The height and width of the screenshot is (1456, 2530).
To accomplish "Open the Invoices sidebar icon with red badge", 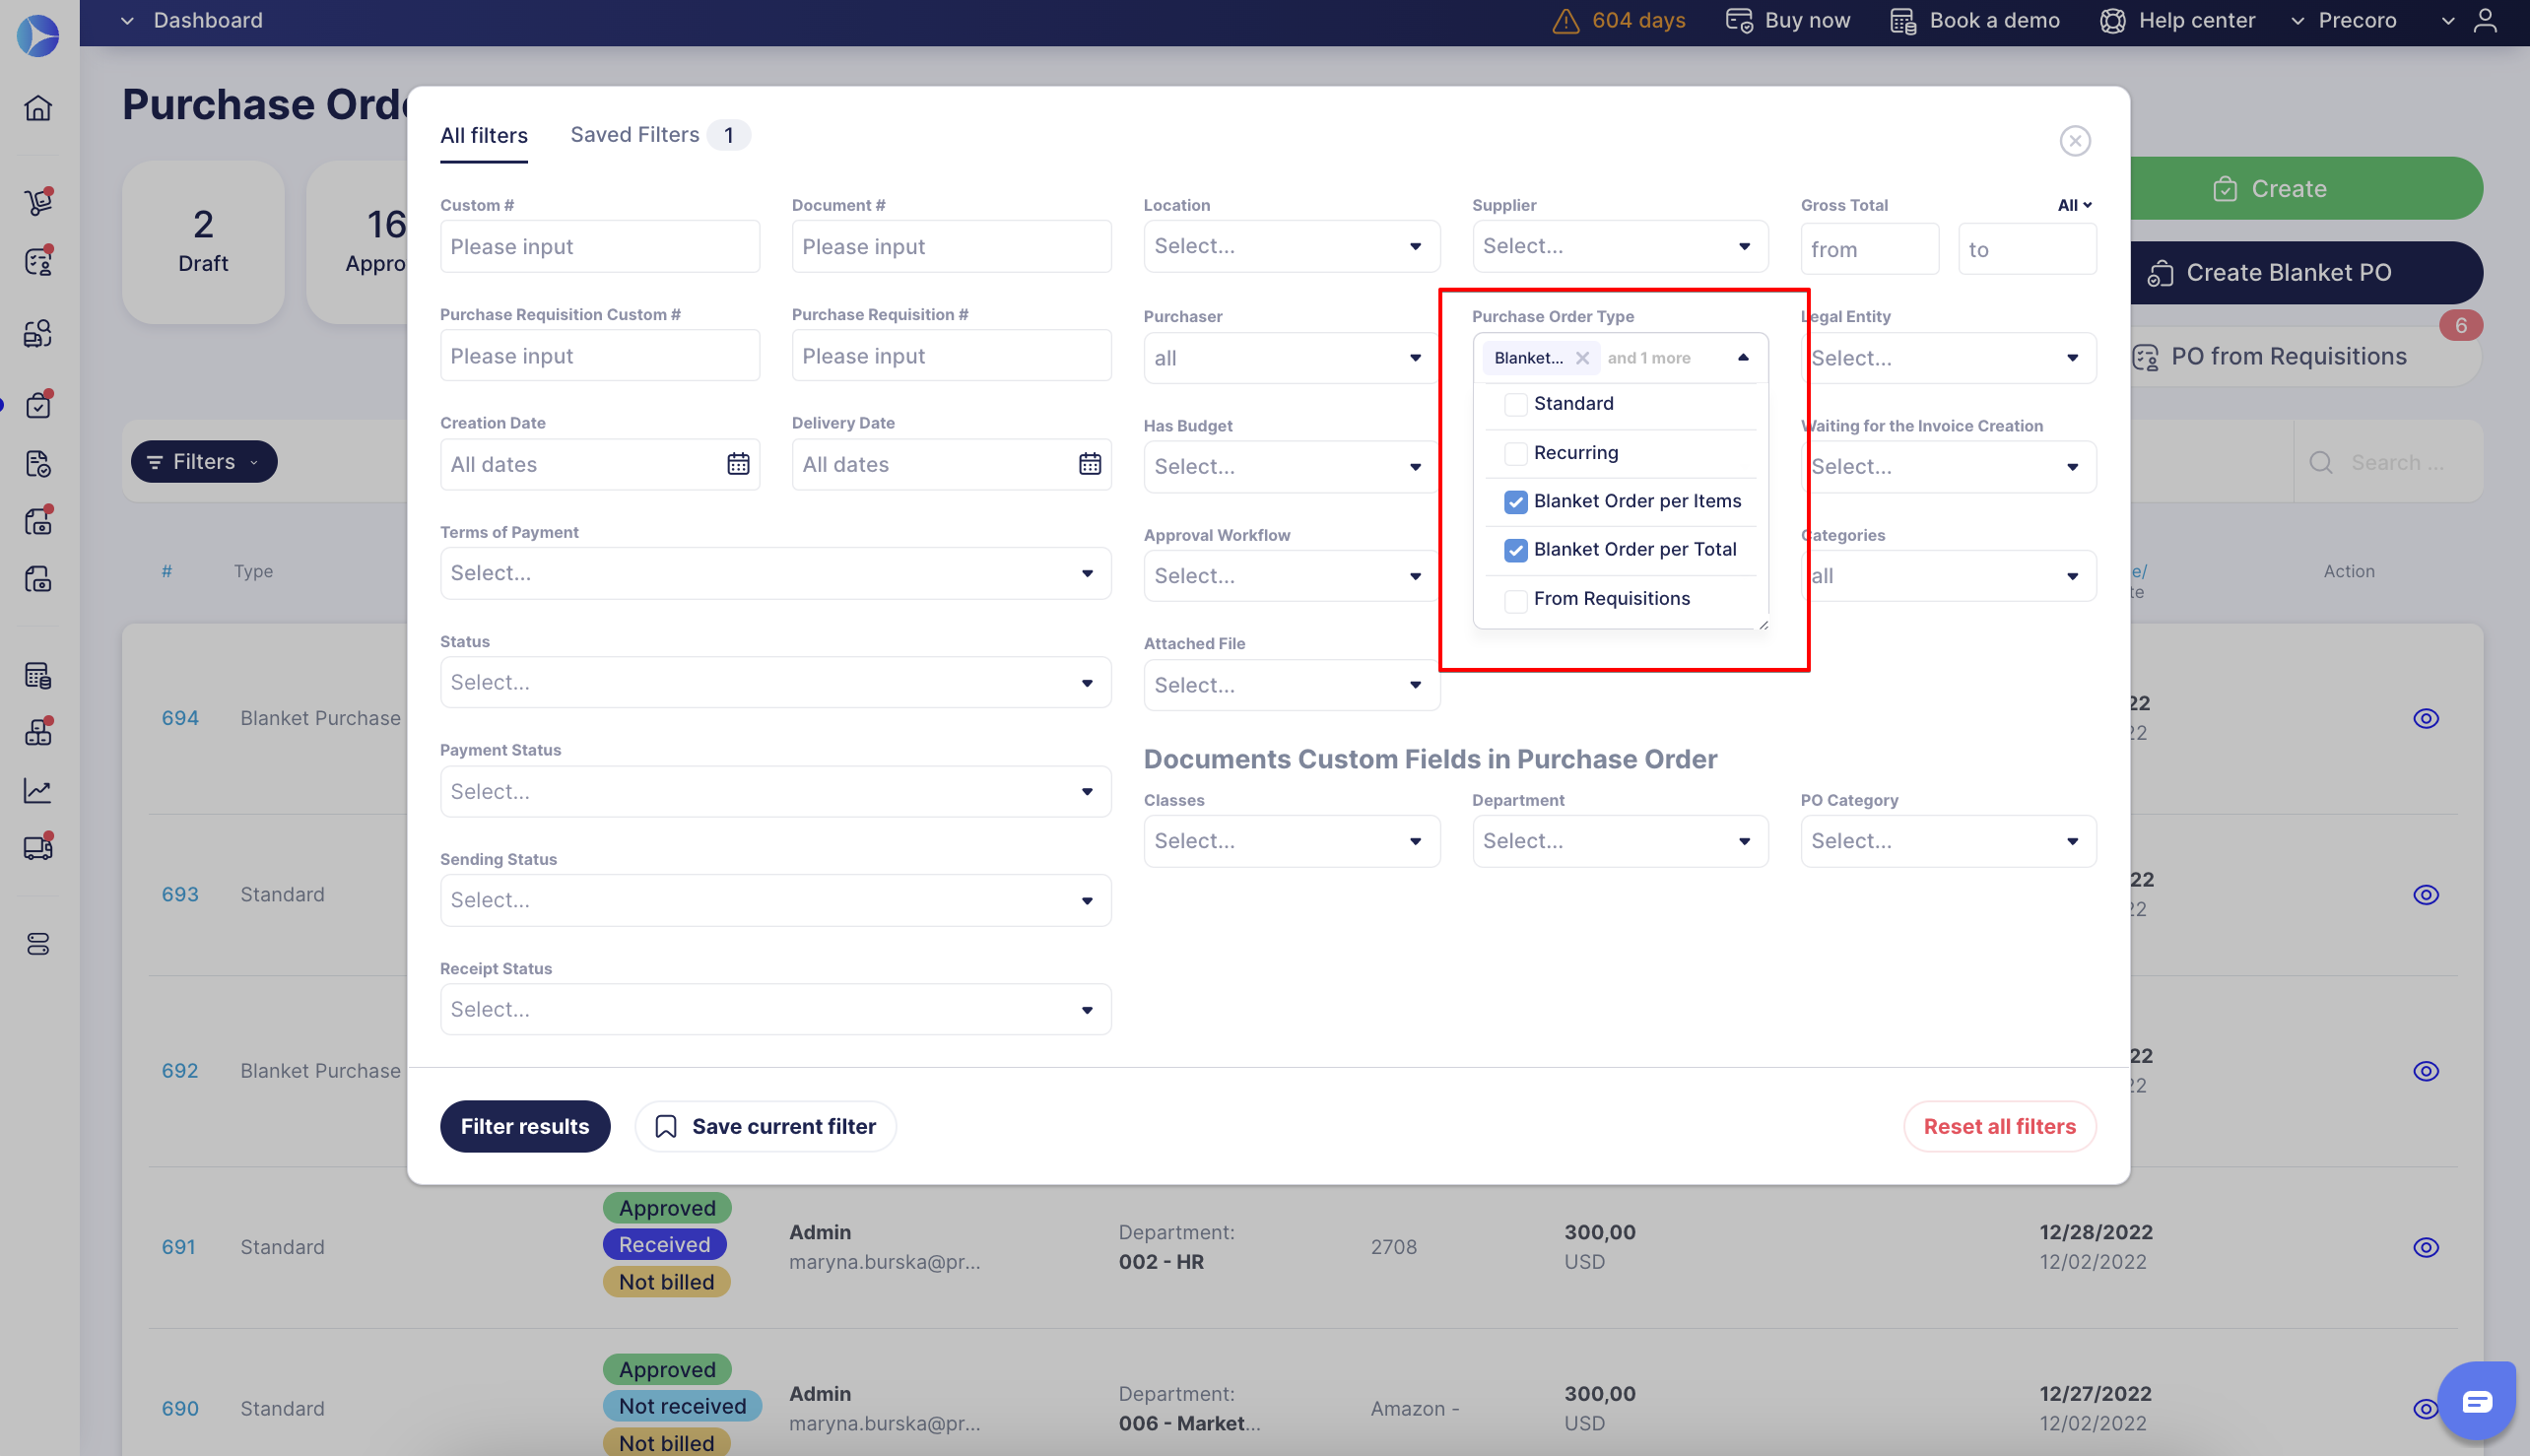I will pyautogui.click(x=38, y=520).
